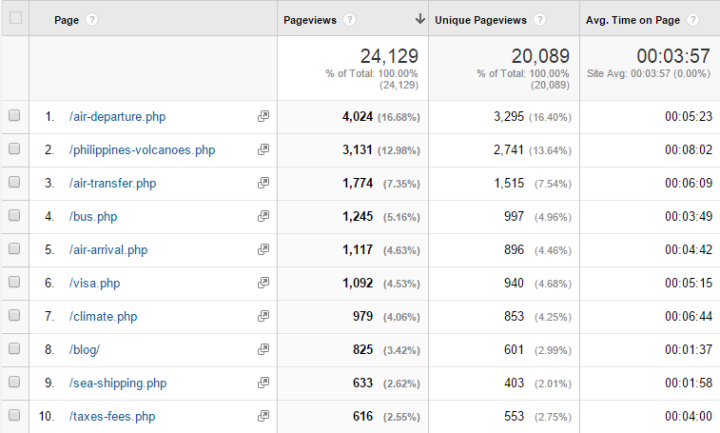The width and height of the screenshot is (720, 433).
Task: Open the /air-arrival.php page link
Action: 108,250
